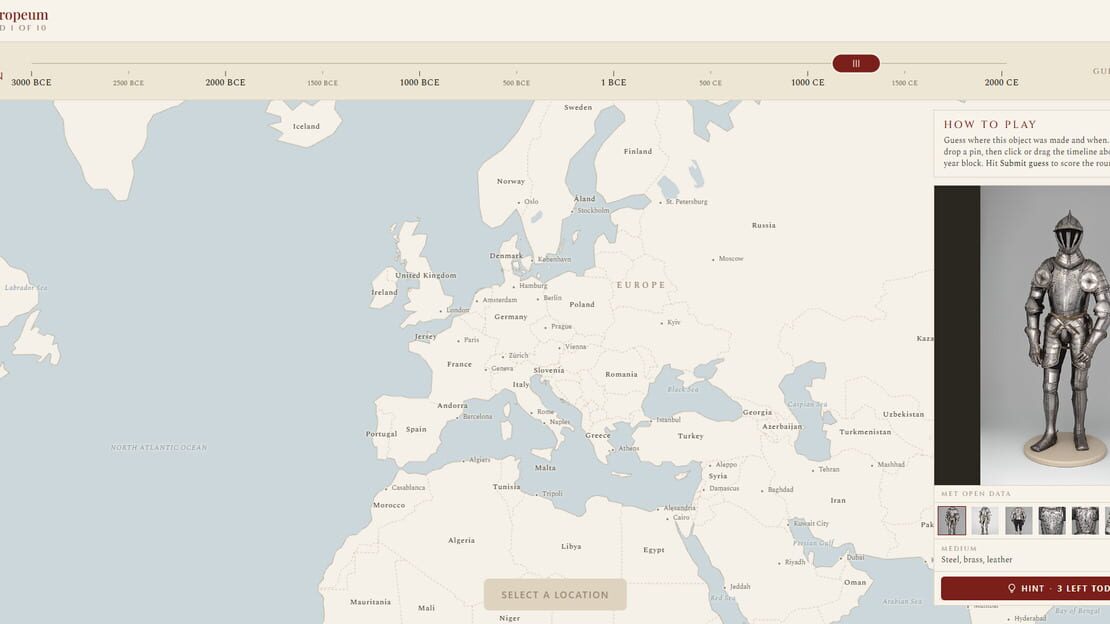Click the Sweden country label
This screenshot has height=624, width=1110.
click(x=578, y=107)
